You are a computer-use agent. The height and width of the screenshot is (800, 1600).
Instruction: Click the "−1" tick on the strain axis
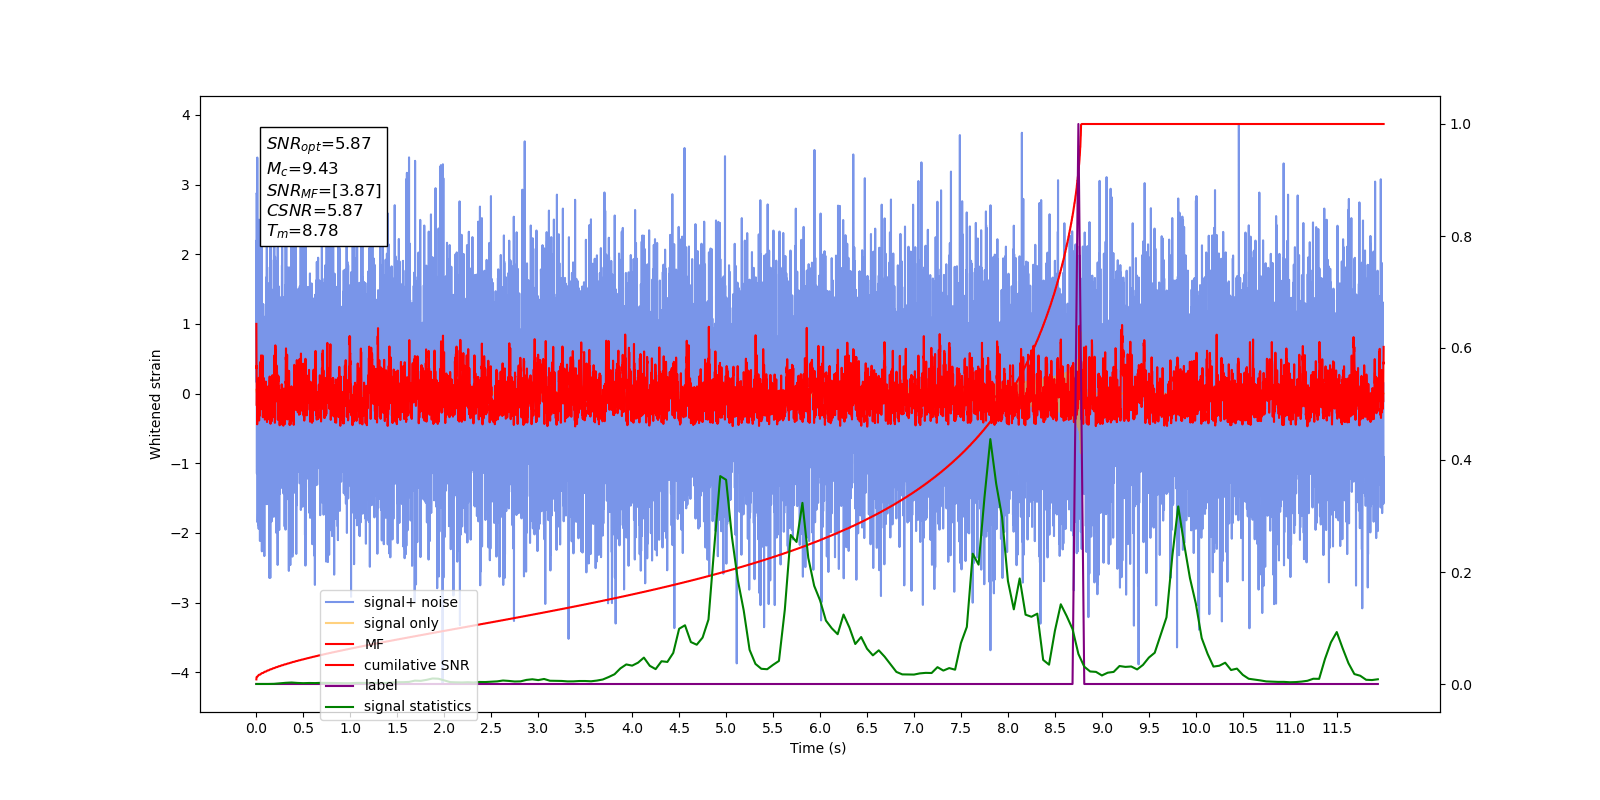180,464
